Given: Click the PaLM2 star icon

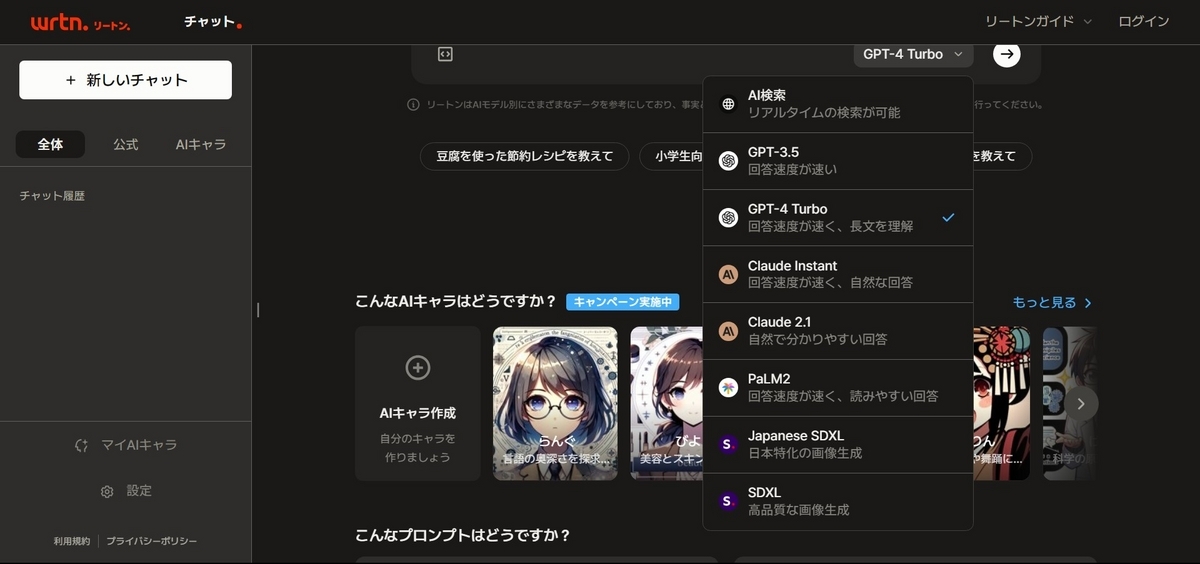Looking at the screenshot, I should pos(728,388).
